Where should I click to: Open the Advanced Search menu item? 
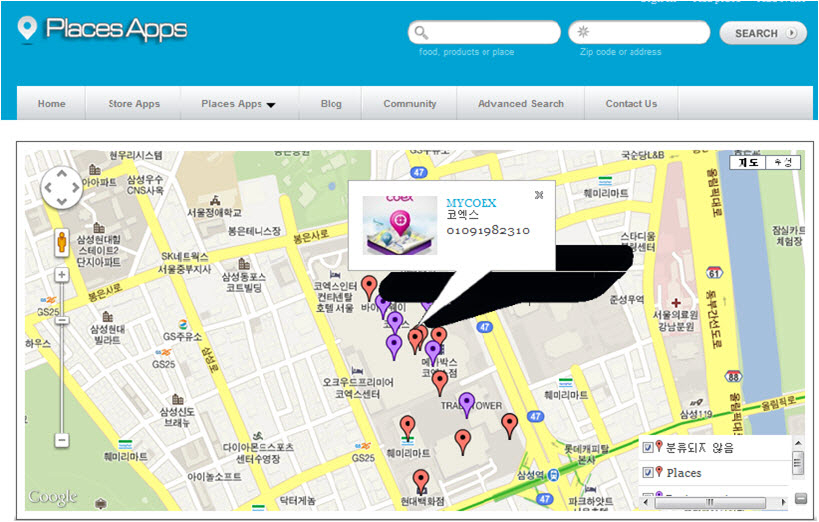tap(521, 103)
